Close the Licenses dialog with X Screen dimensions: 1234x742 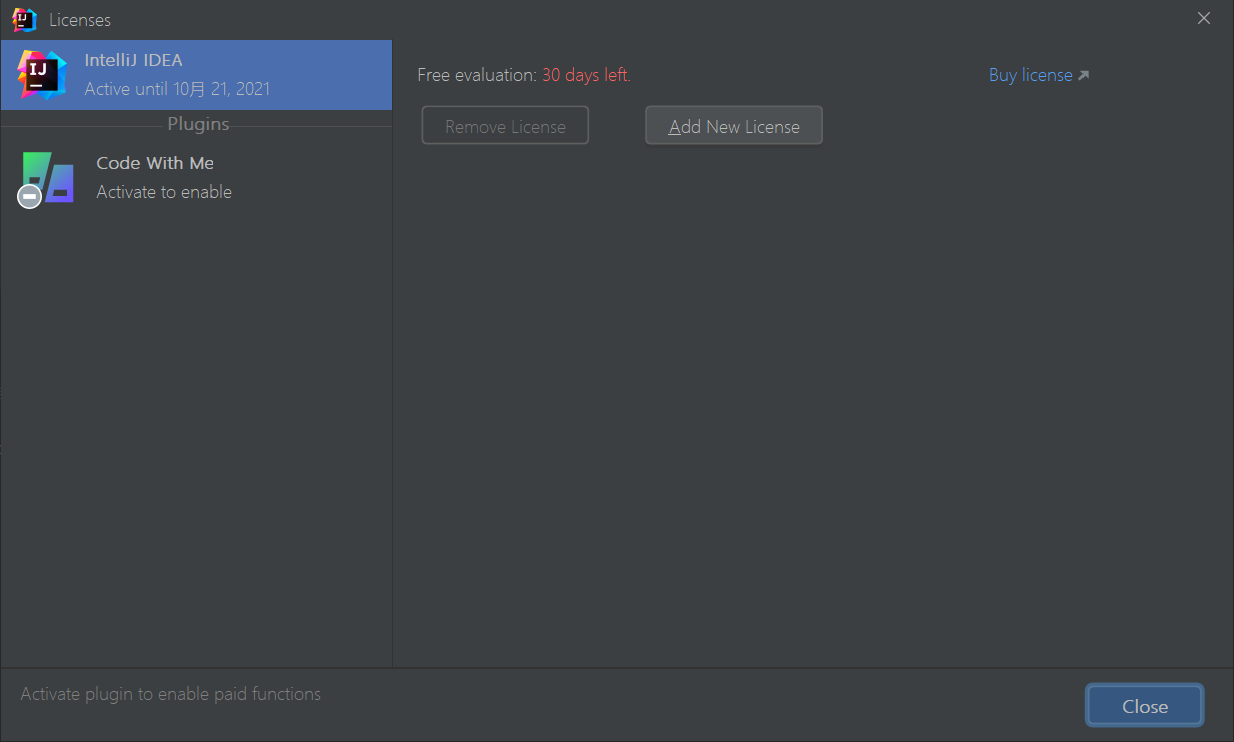coord(1204,18)
